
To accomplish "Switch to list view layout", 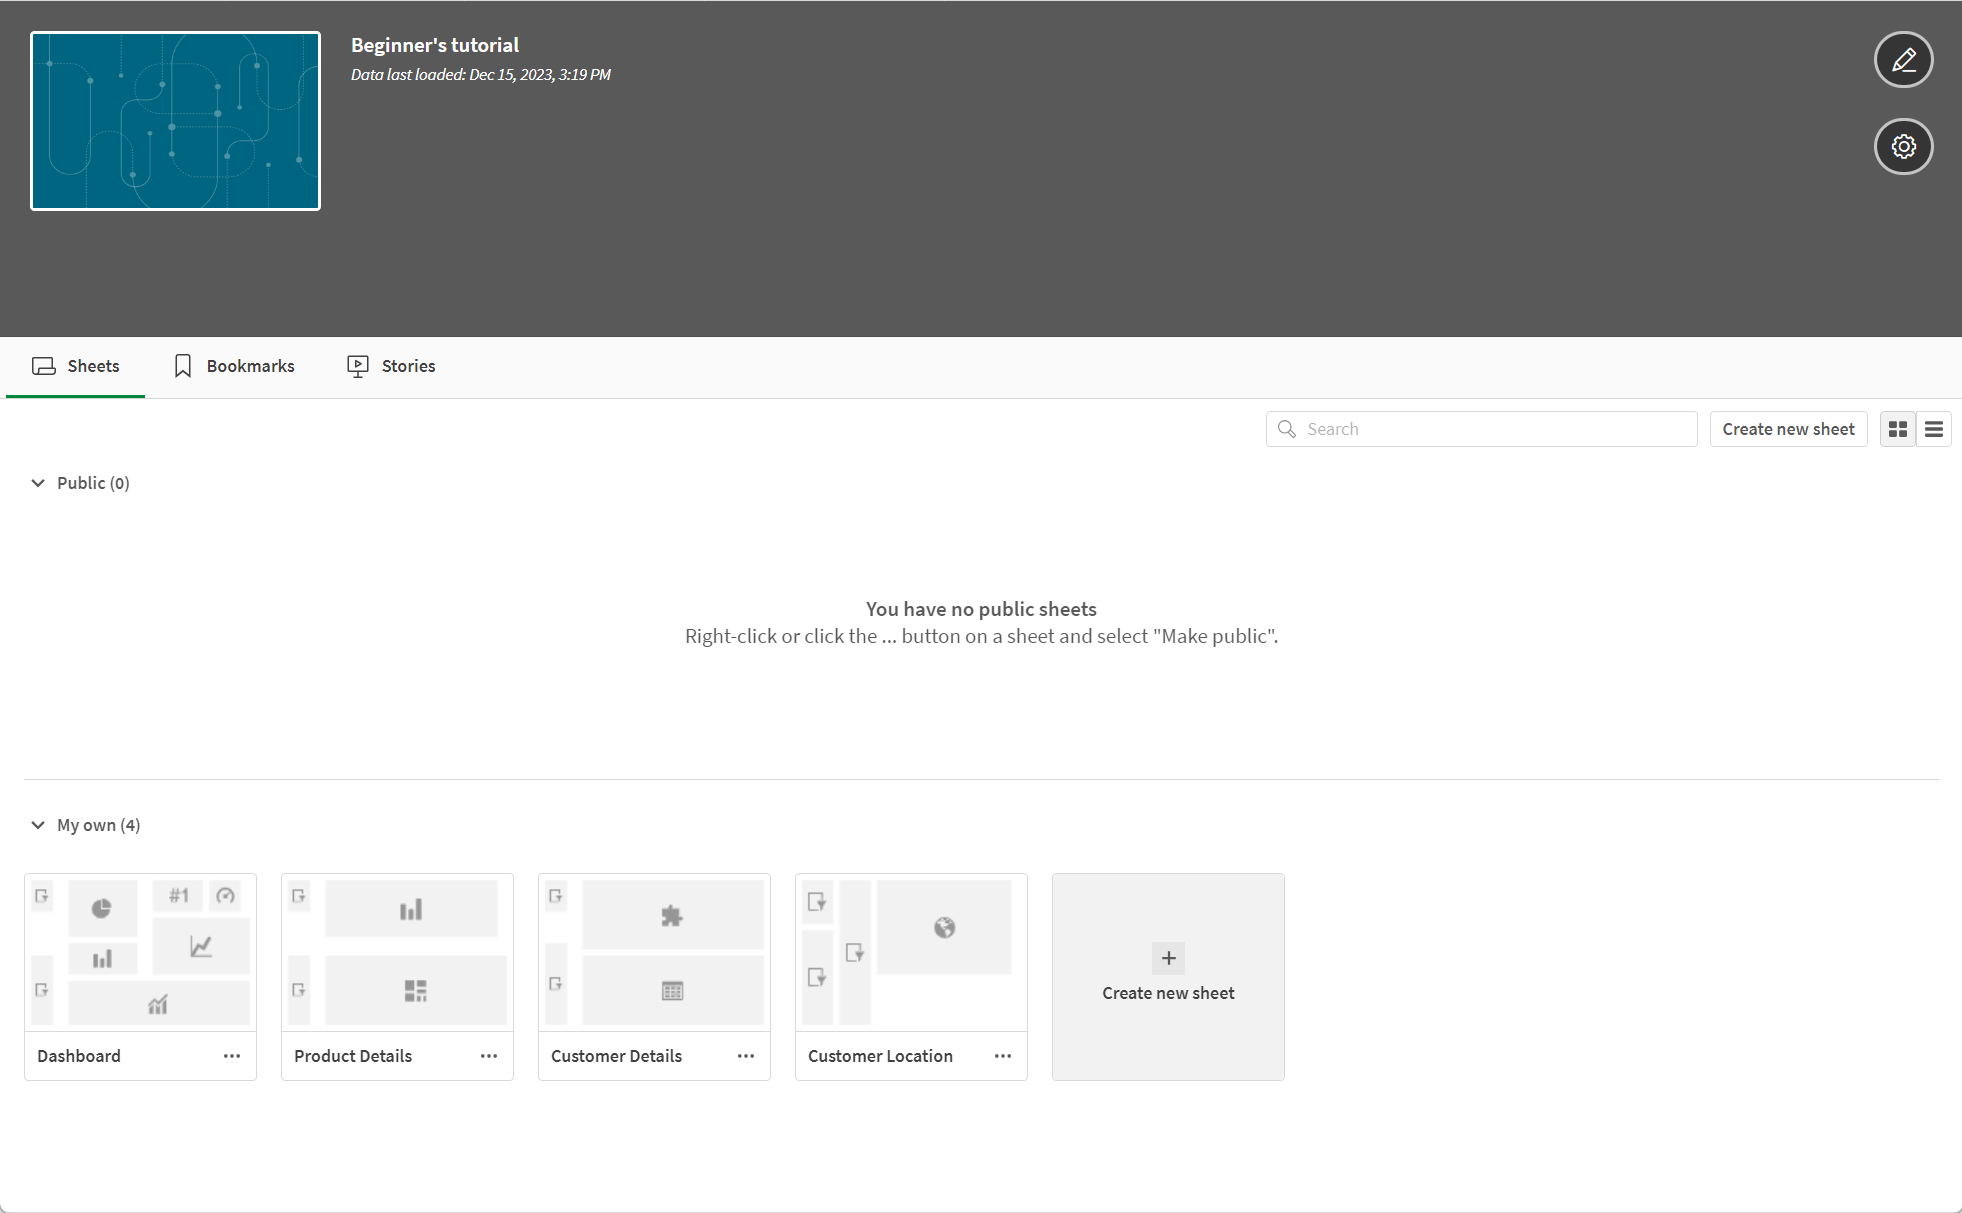I will click(x=1934, y=429).
